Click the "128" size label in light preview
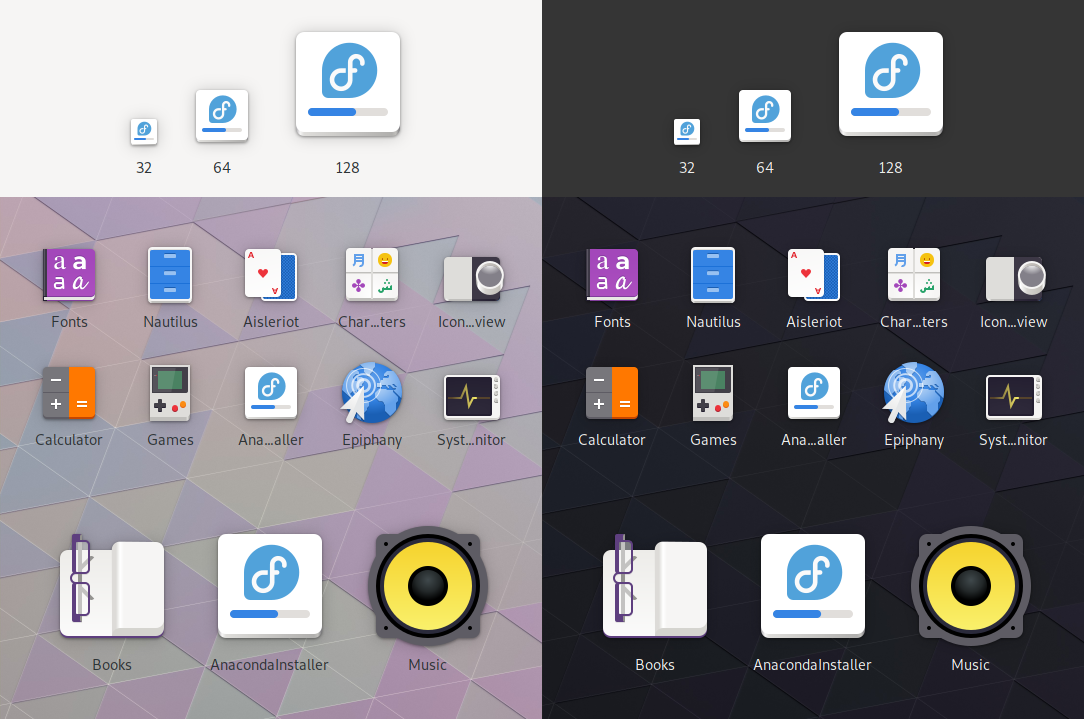 347,168
